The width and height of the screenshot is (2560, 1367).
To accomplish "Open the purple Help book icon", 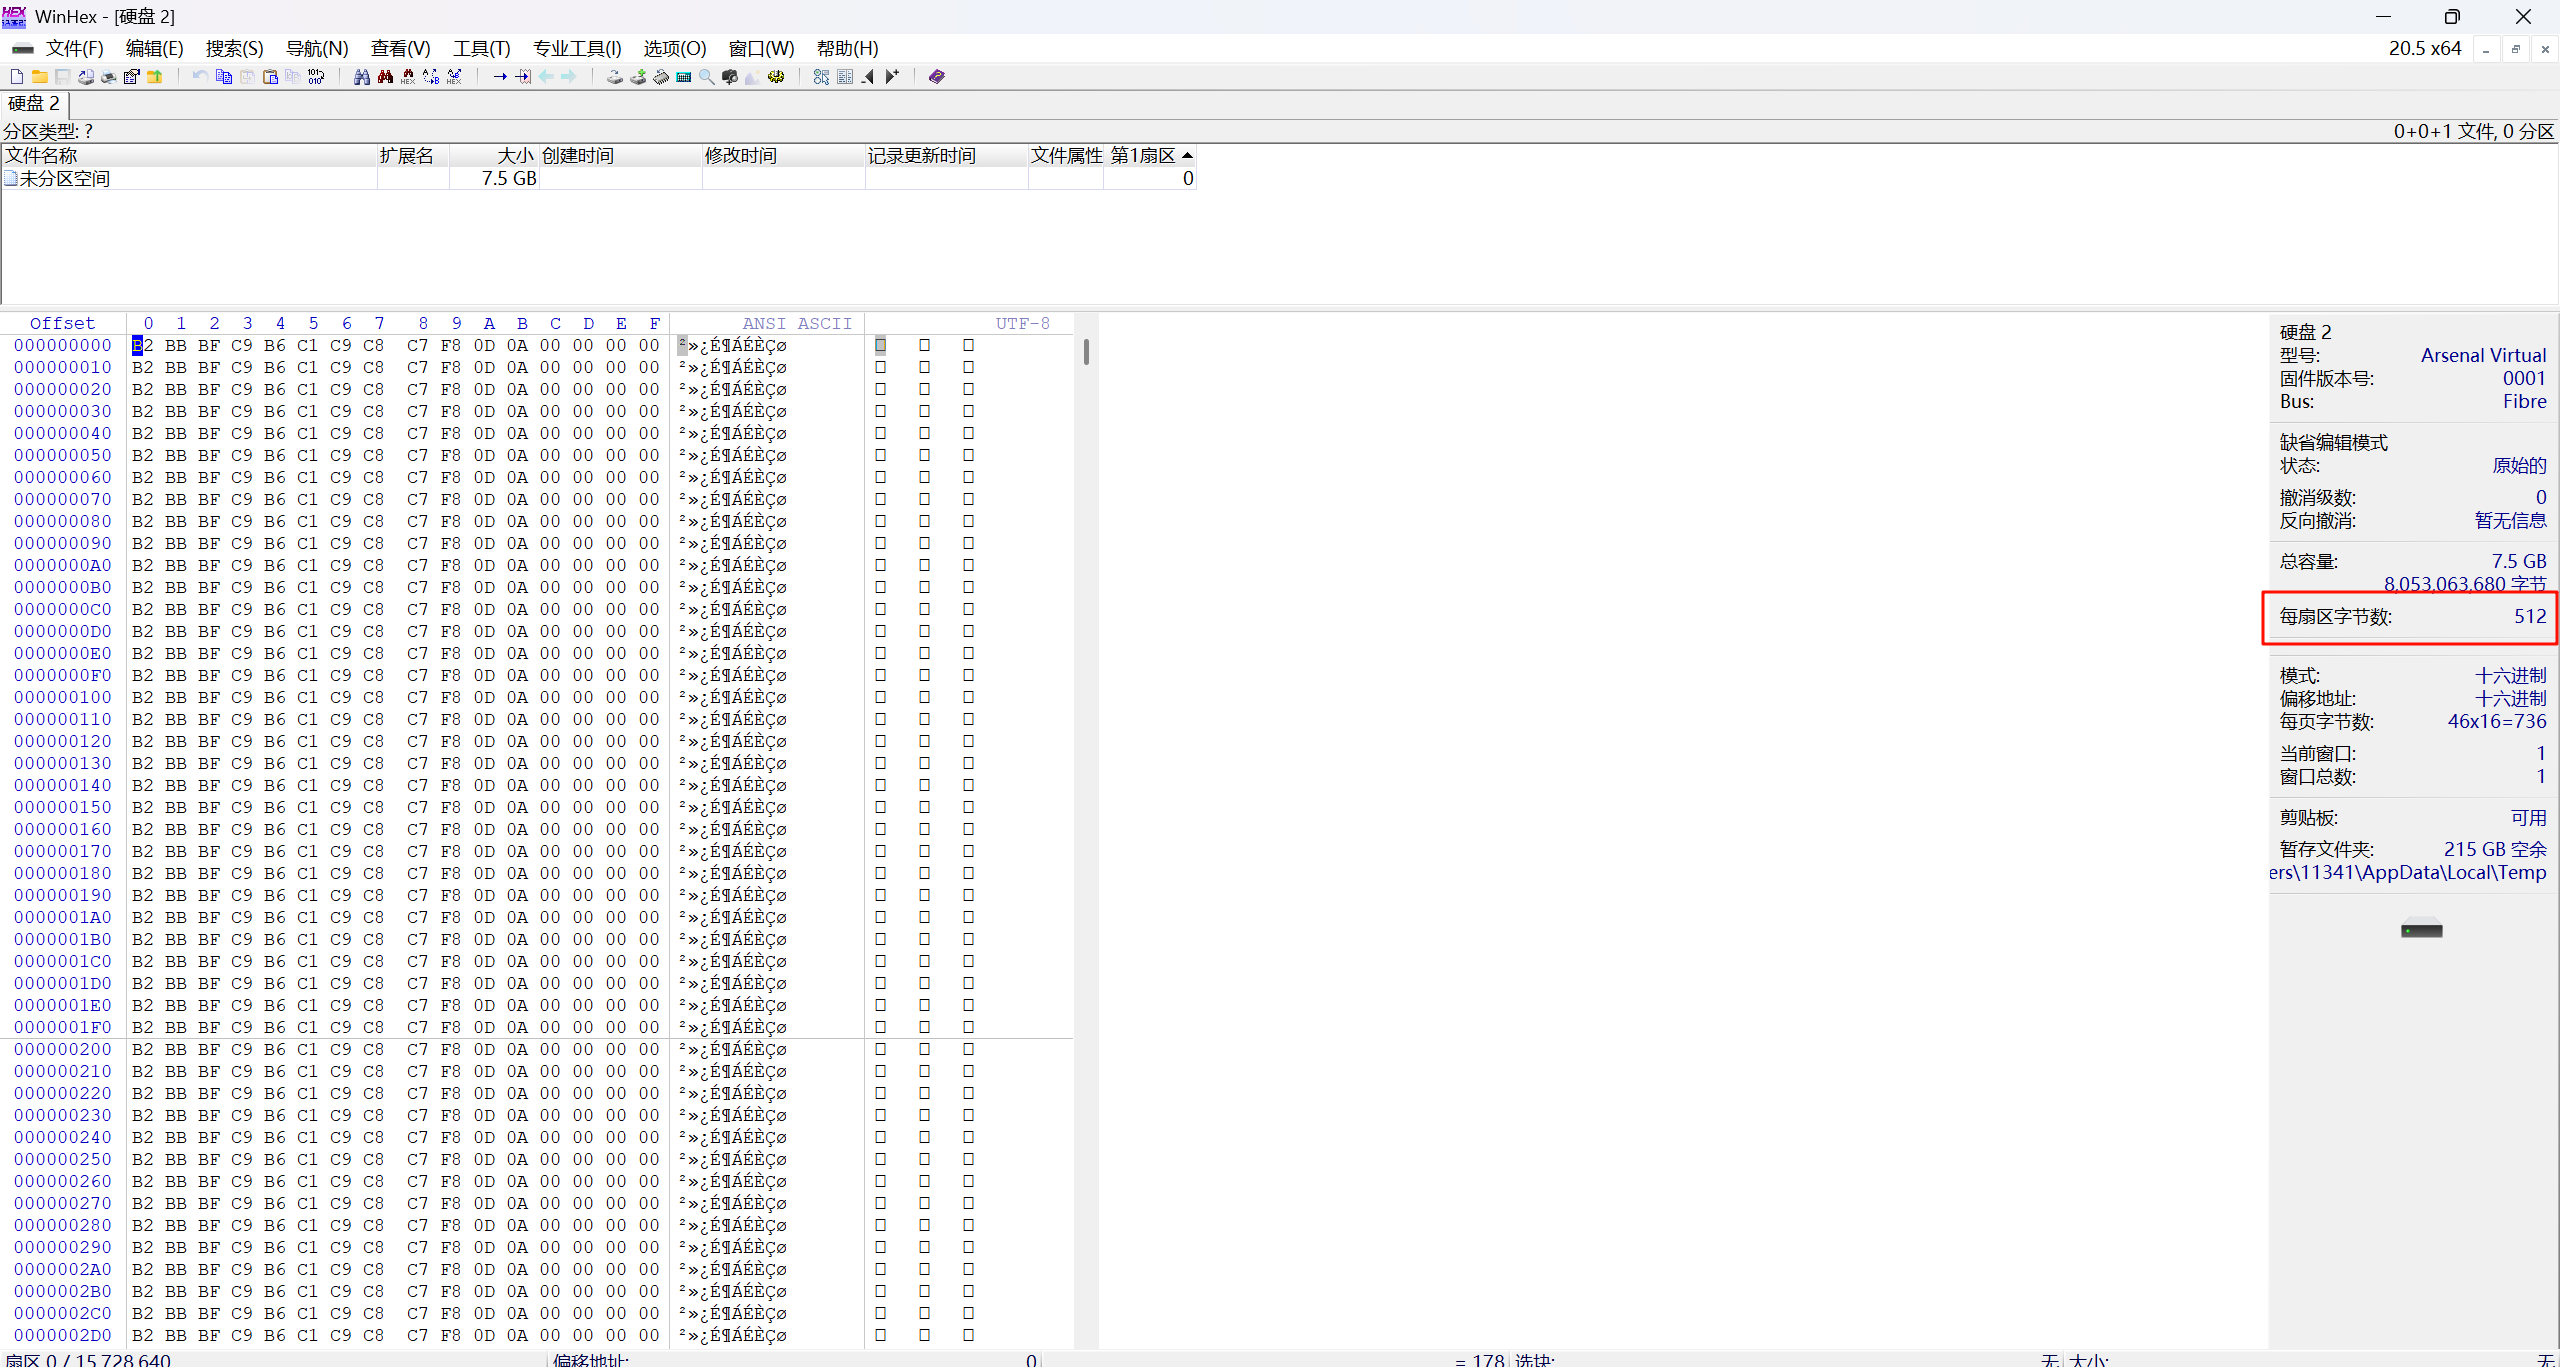I will coord(936,77).
